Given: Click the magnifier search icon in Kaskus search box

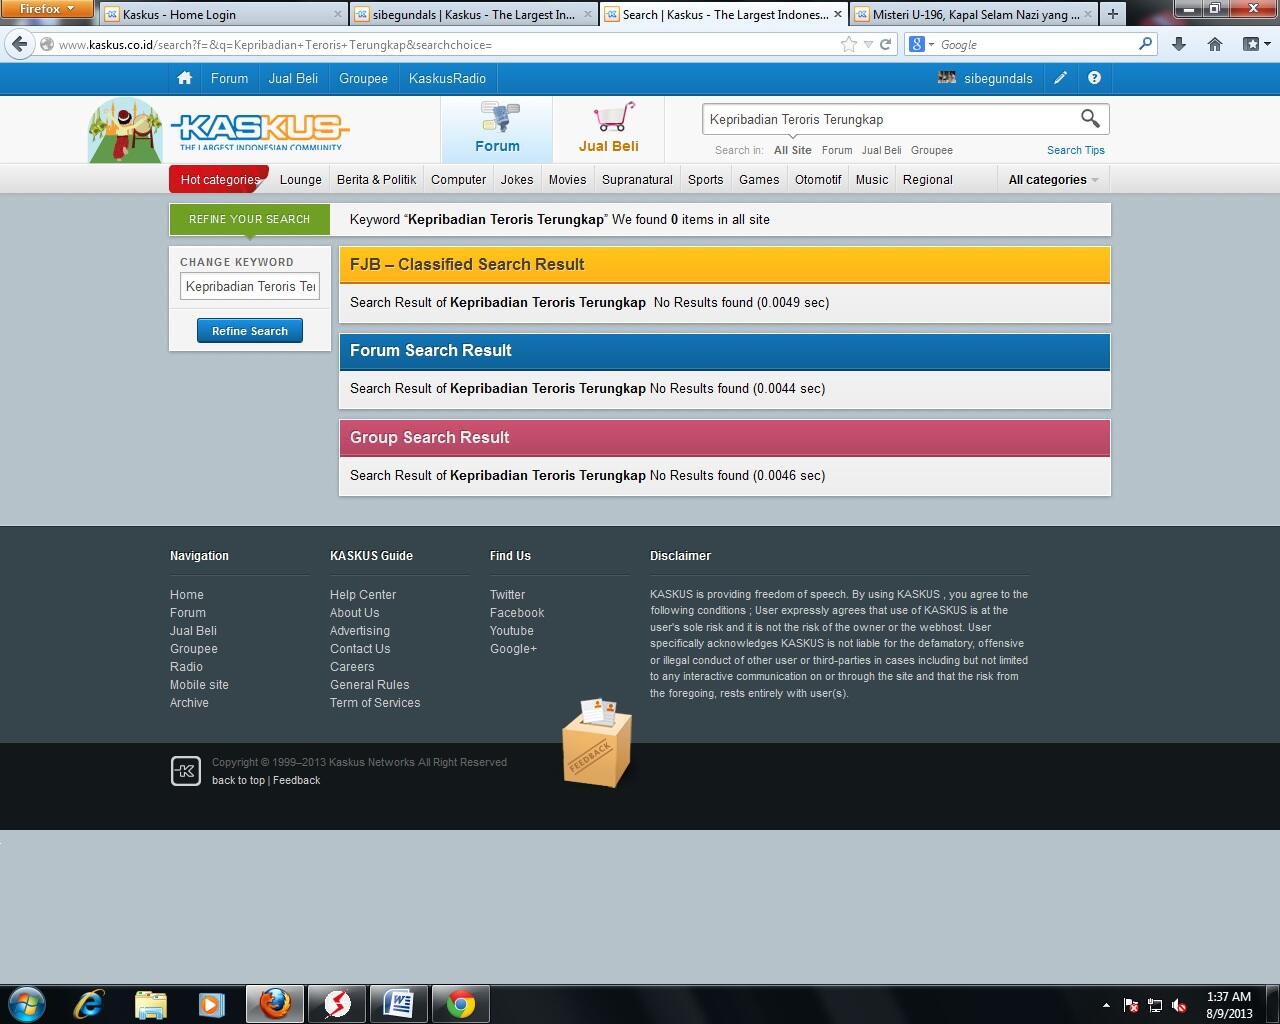Looking at the screenshot, I should point(1090,119).
